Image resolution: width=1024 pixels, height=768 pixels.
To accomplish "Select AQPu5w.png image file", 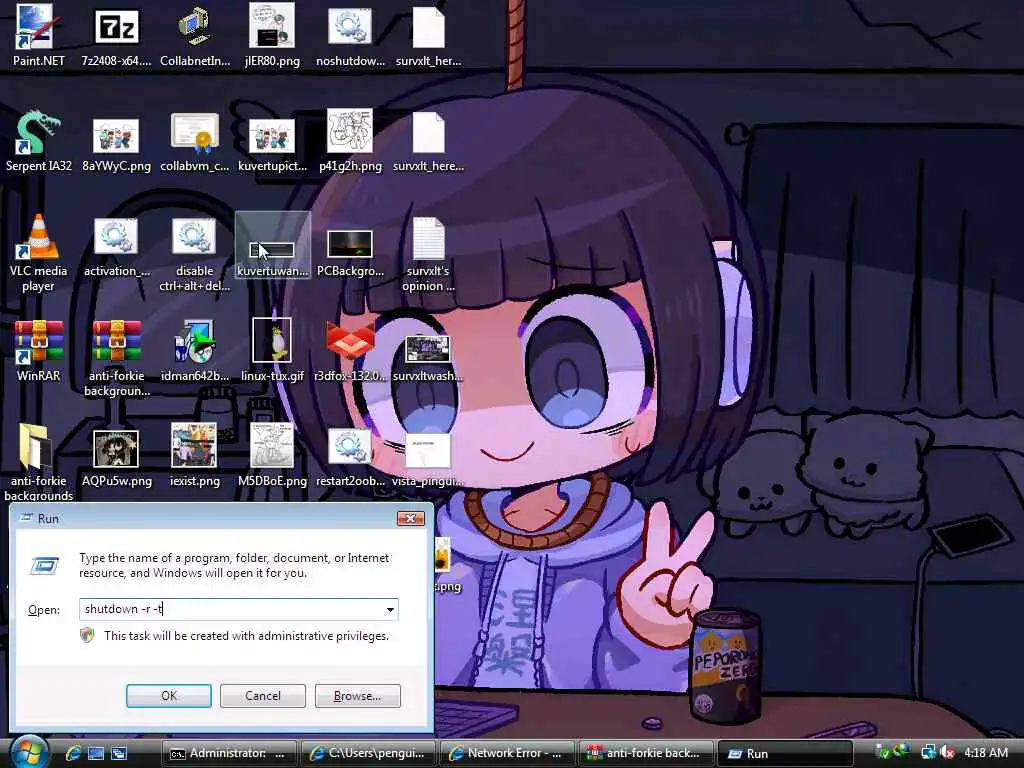I will pyautogui.click(x=116, y=458).
